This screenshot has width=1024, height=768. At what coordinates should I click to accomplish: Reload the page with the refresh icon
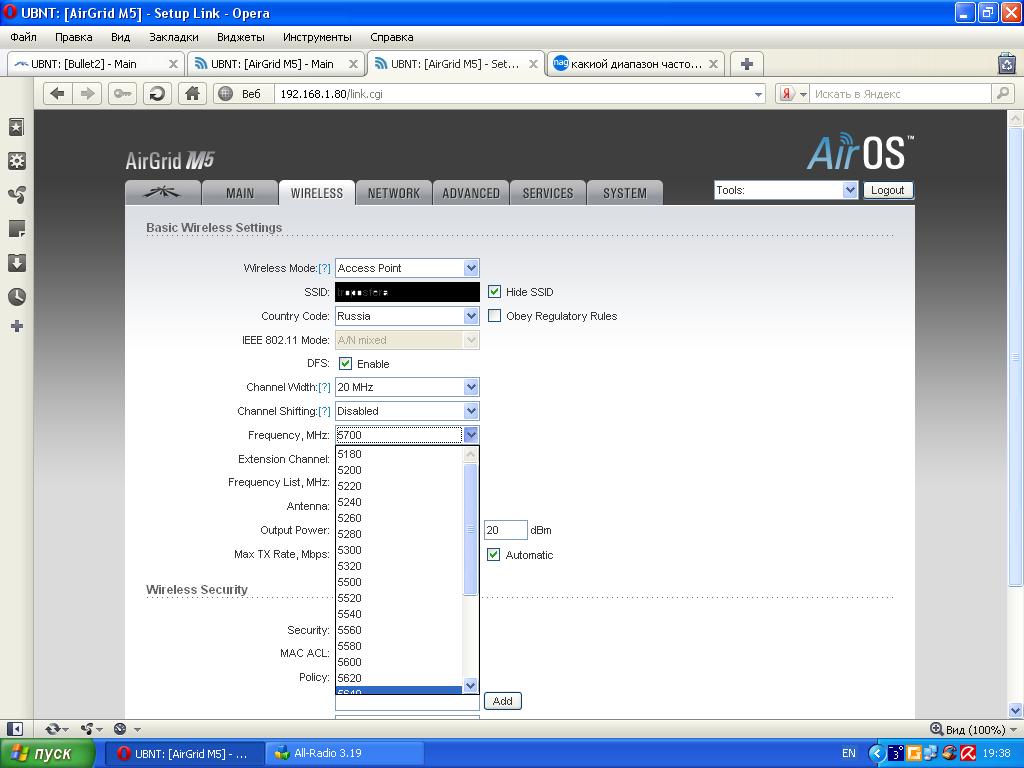click(x=157, y=93)
